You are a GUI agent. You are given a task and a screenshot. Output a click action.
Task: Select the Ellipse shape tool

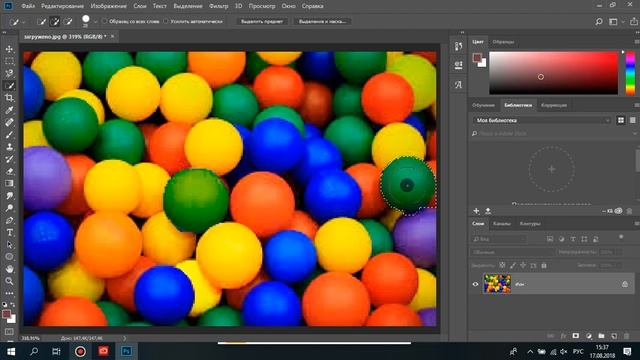tap(9, 257)
